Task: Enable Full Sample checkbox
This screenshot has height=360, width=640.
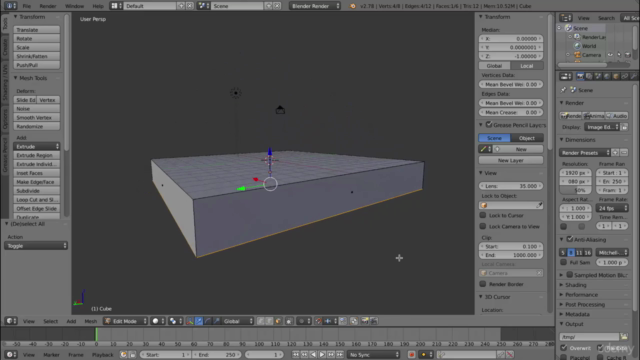Action: click(564, 262)
